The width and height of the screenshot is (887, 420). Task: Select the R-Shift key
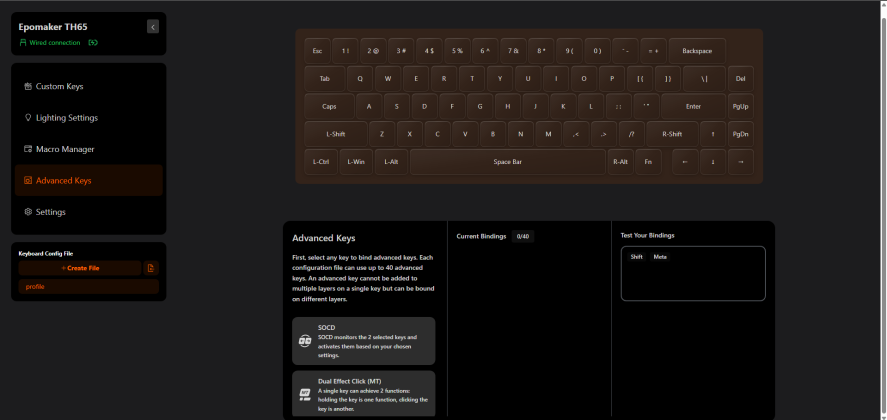coord(672,134)
